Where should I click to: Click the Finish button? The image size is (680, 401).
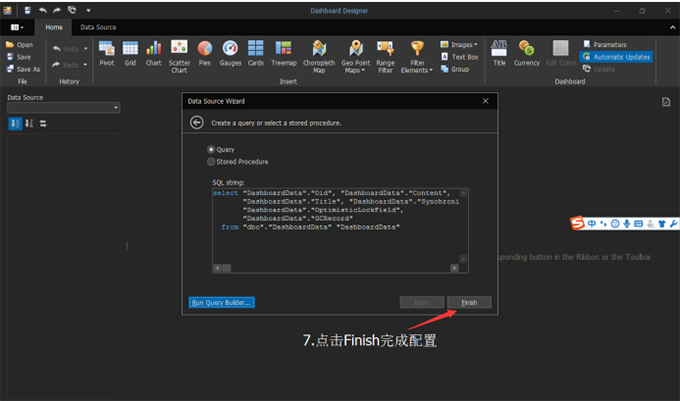tap(469, 302)
